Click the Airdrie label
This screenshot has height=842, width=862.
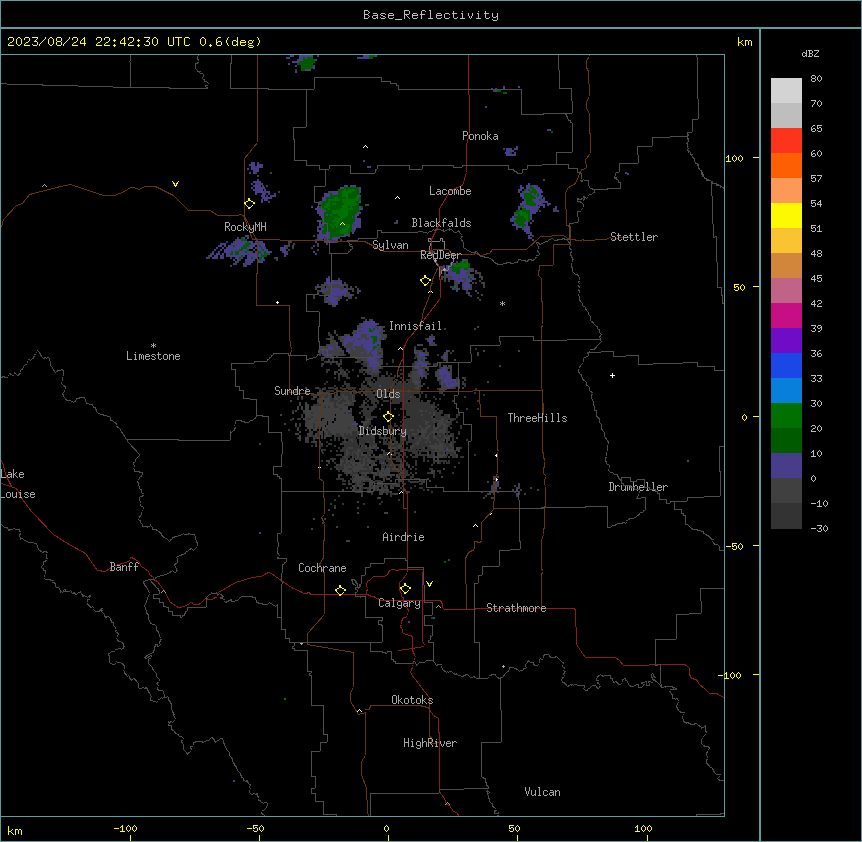click(x=404, y=537)
